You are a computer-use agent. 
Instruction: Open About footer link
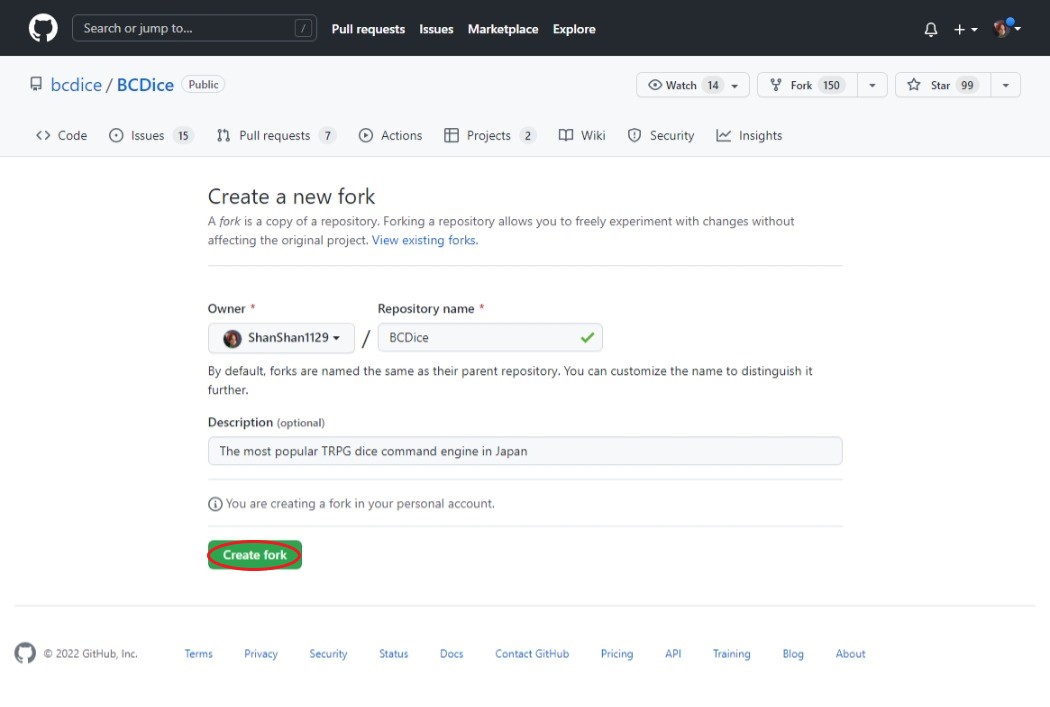click(x=850, y=653)
